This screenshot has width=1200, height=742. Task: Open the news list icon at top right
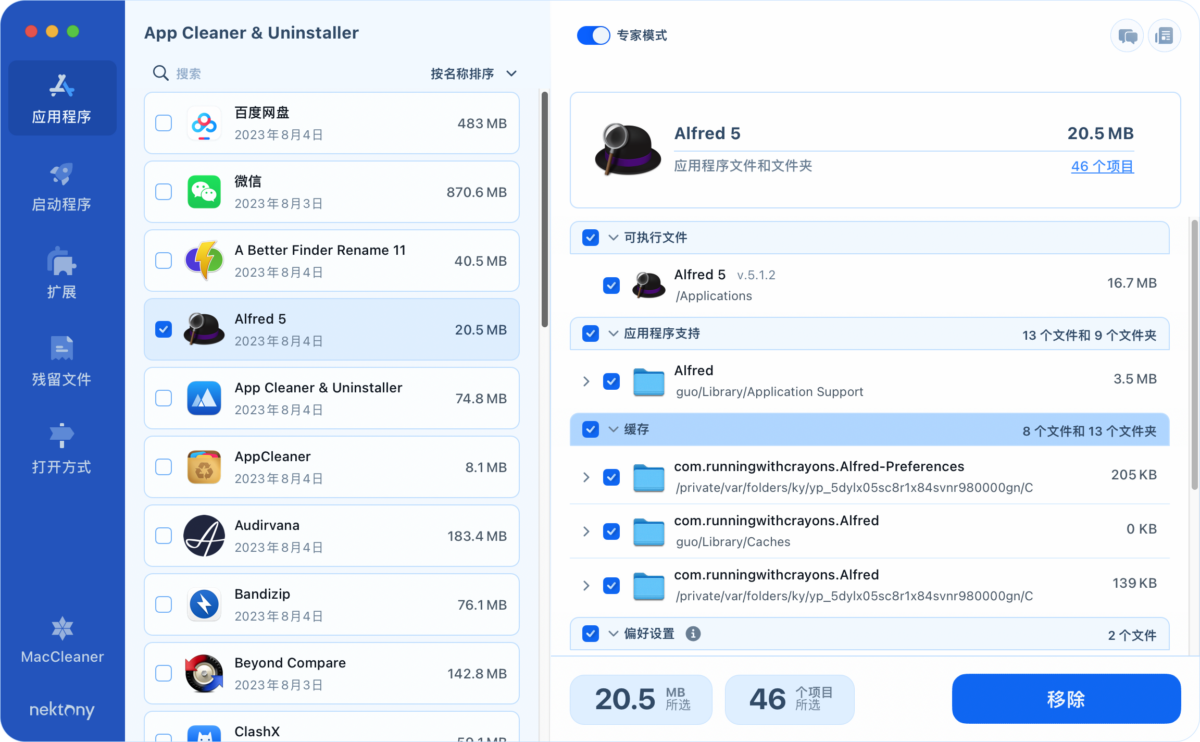pyautogui.click(x=1164, y=36)
